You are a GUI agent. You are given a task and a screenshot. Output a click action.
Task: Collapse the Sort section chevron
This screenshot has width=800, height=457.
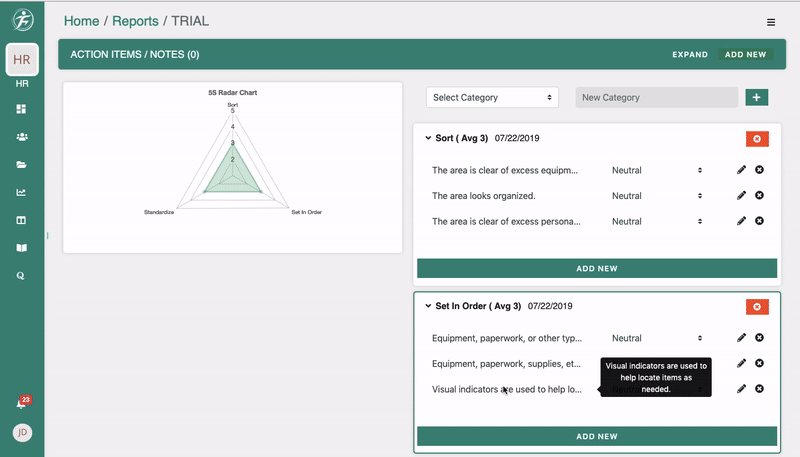pos(428,138)
